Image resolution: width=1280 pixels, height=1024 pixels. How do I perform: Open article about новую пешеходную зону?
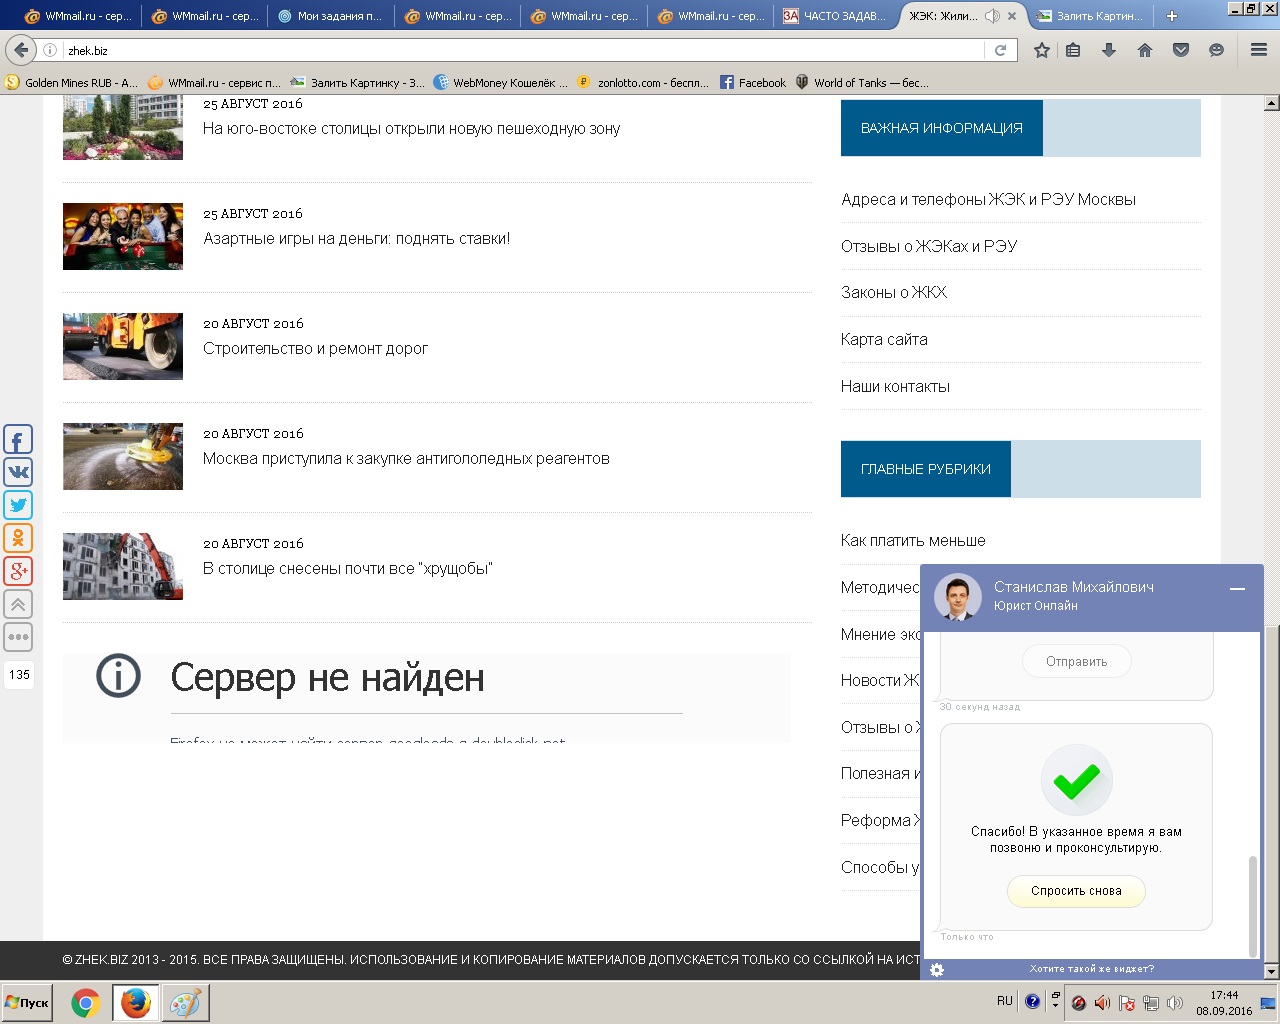pyautogui.click(x=411, y=129)
